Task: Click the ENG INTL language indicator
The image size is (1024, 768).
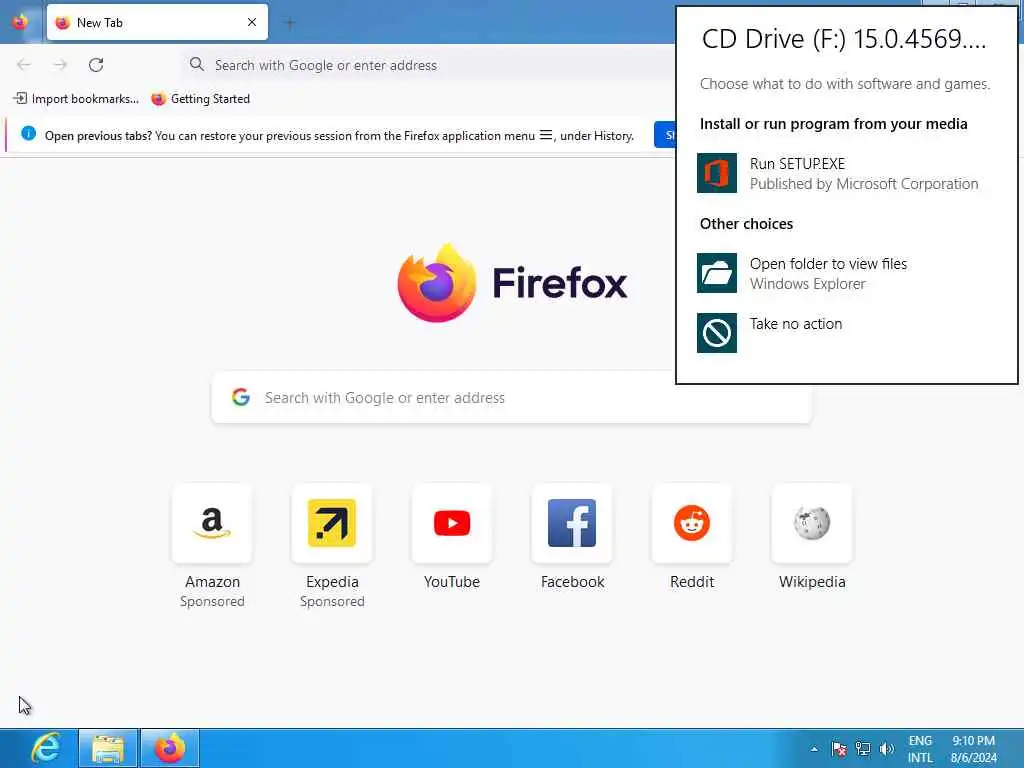Action: 920,749
